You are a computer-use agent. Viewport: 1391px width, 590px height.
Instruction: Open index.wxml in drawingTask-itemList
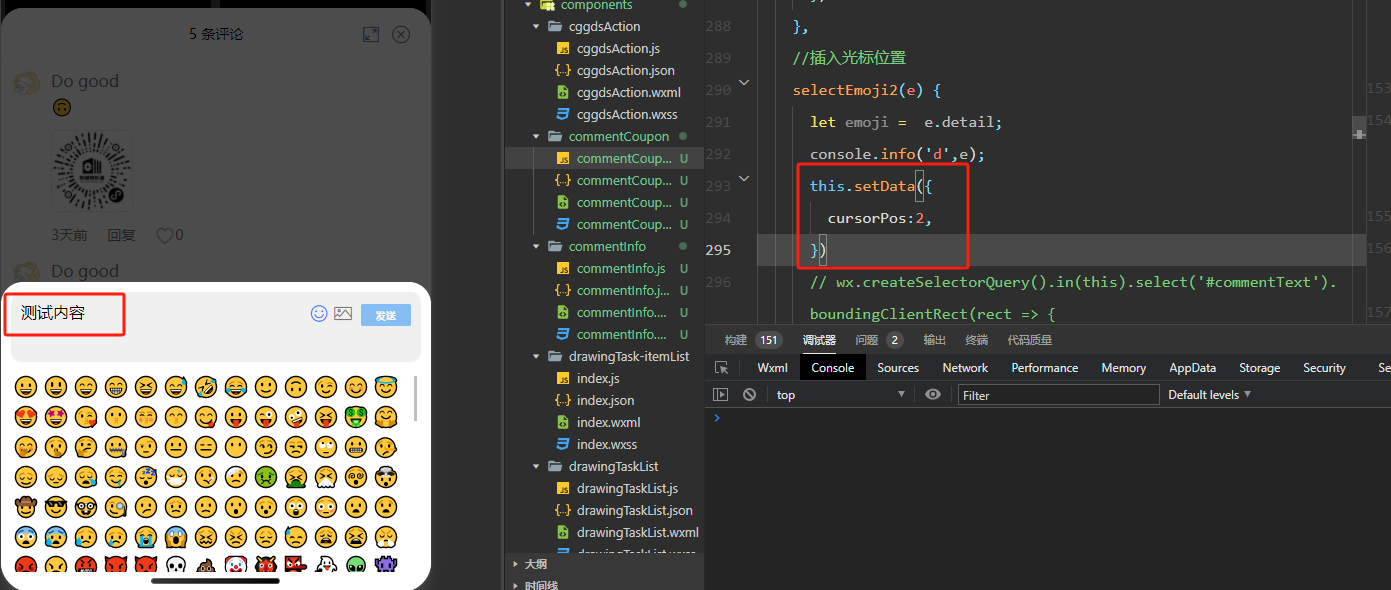point(608,422)
